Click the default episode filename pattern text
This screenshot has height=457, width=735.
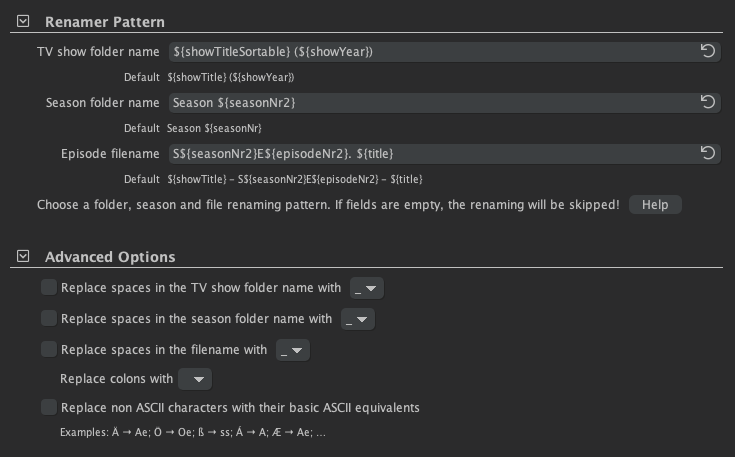pos(295,179)
